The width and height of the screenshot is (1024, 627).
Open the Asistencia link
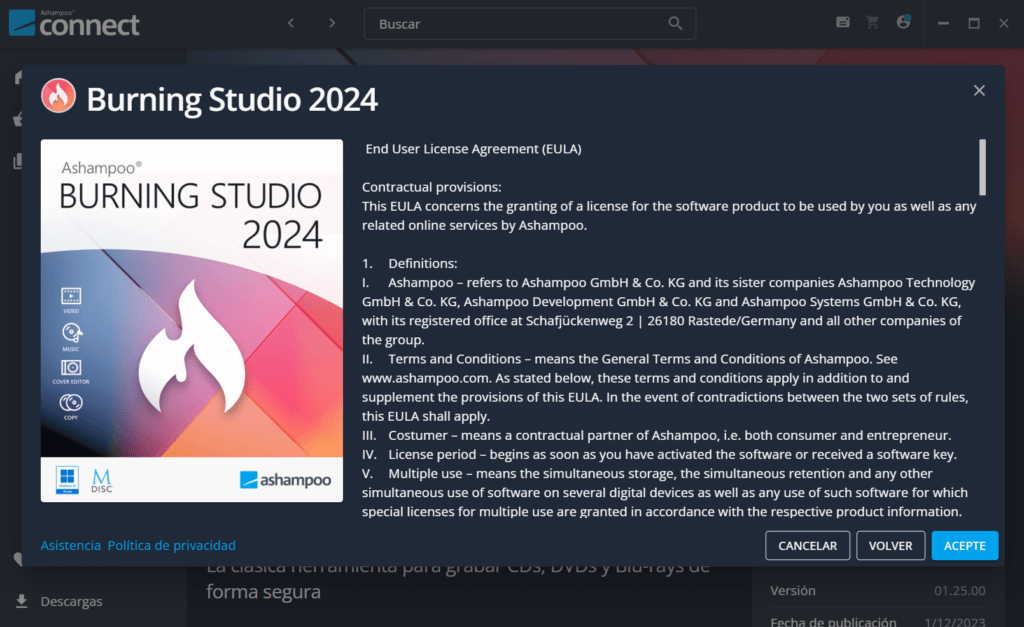(71, 545)
